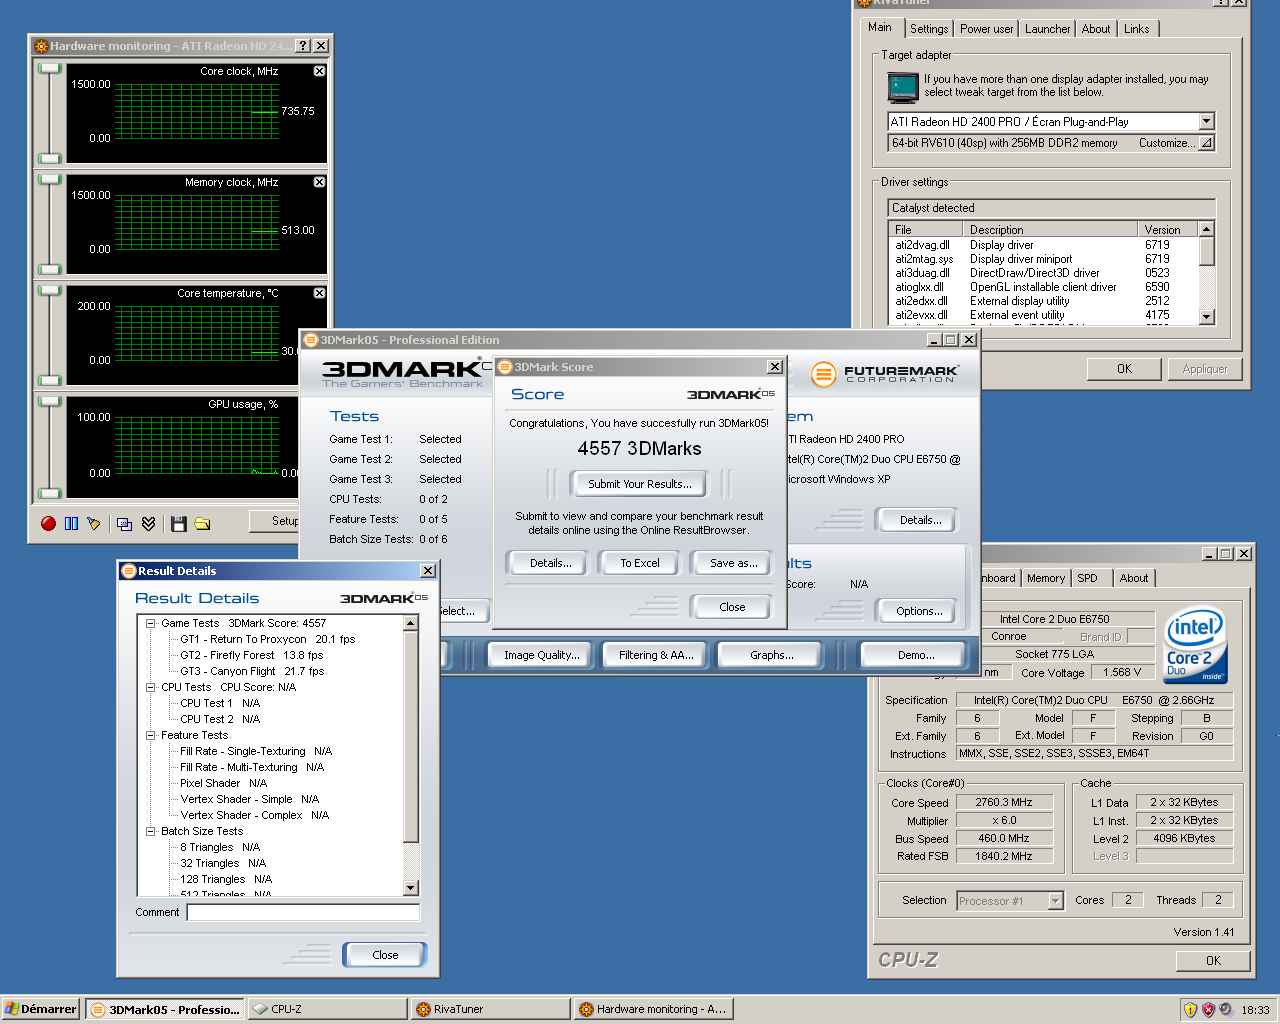The width and height of the screenshot is (1280, 1024).
Task: Switch to SPD tab in CPU-Z
Action: pos(1088,578)
